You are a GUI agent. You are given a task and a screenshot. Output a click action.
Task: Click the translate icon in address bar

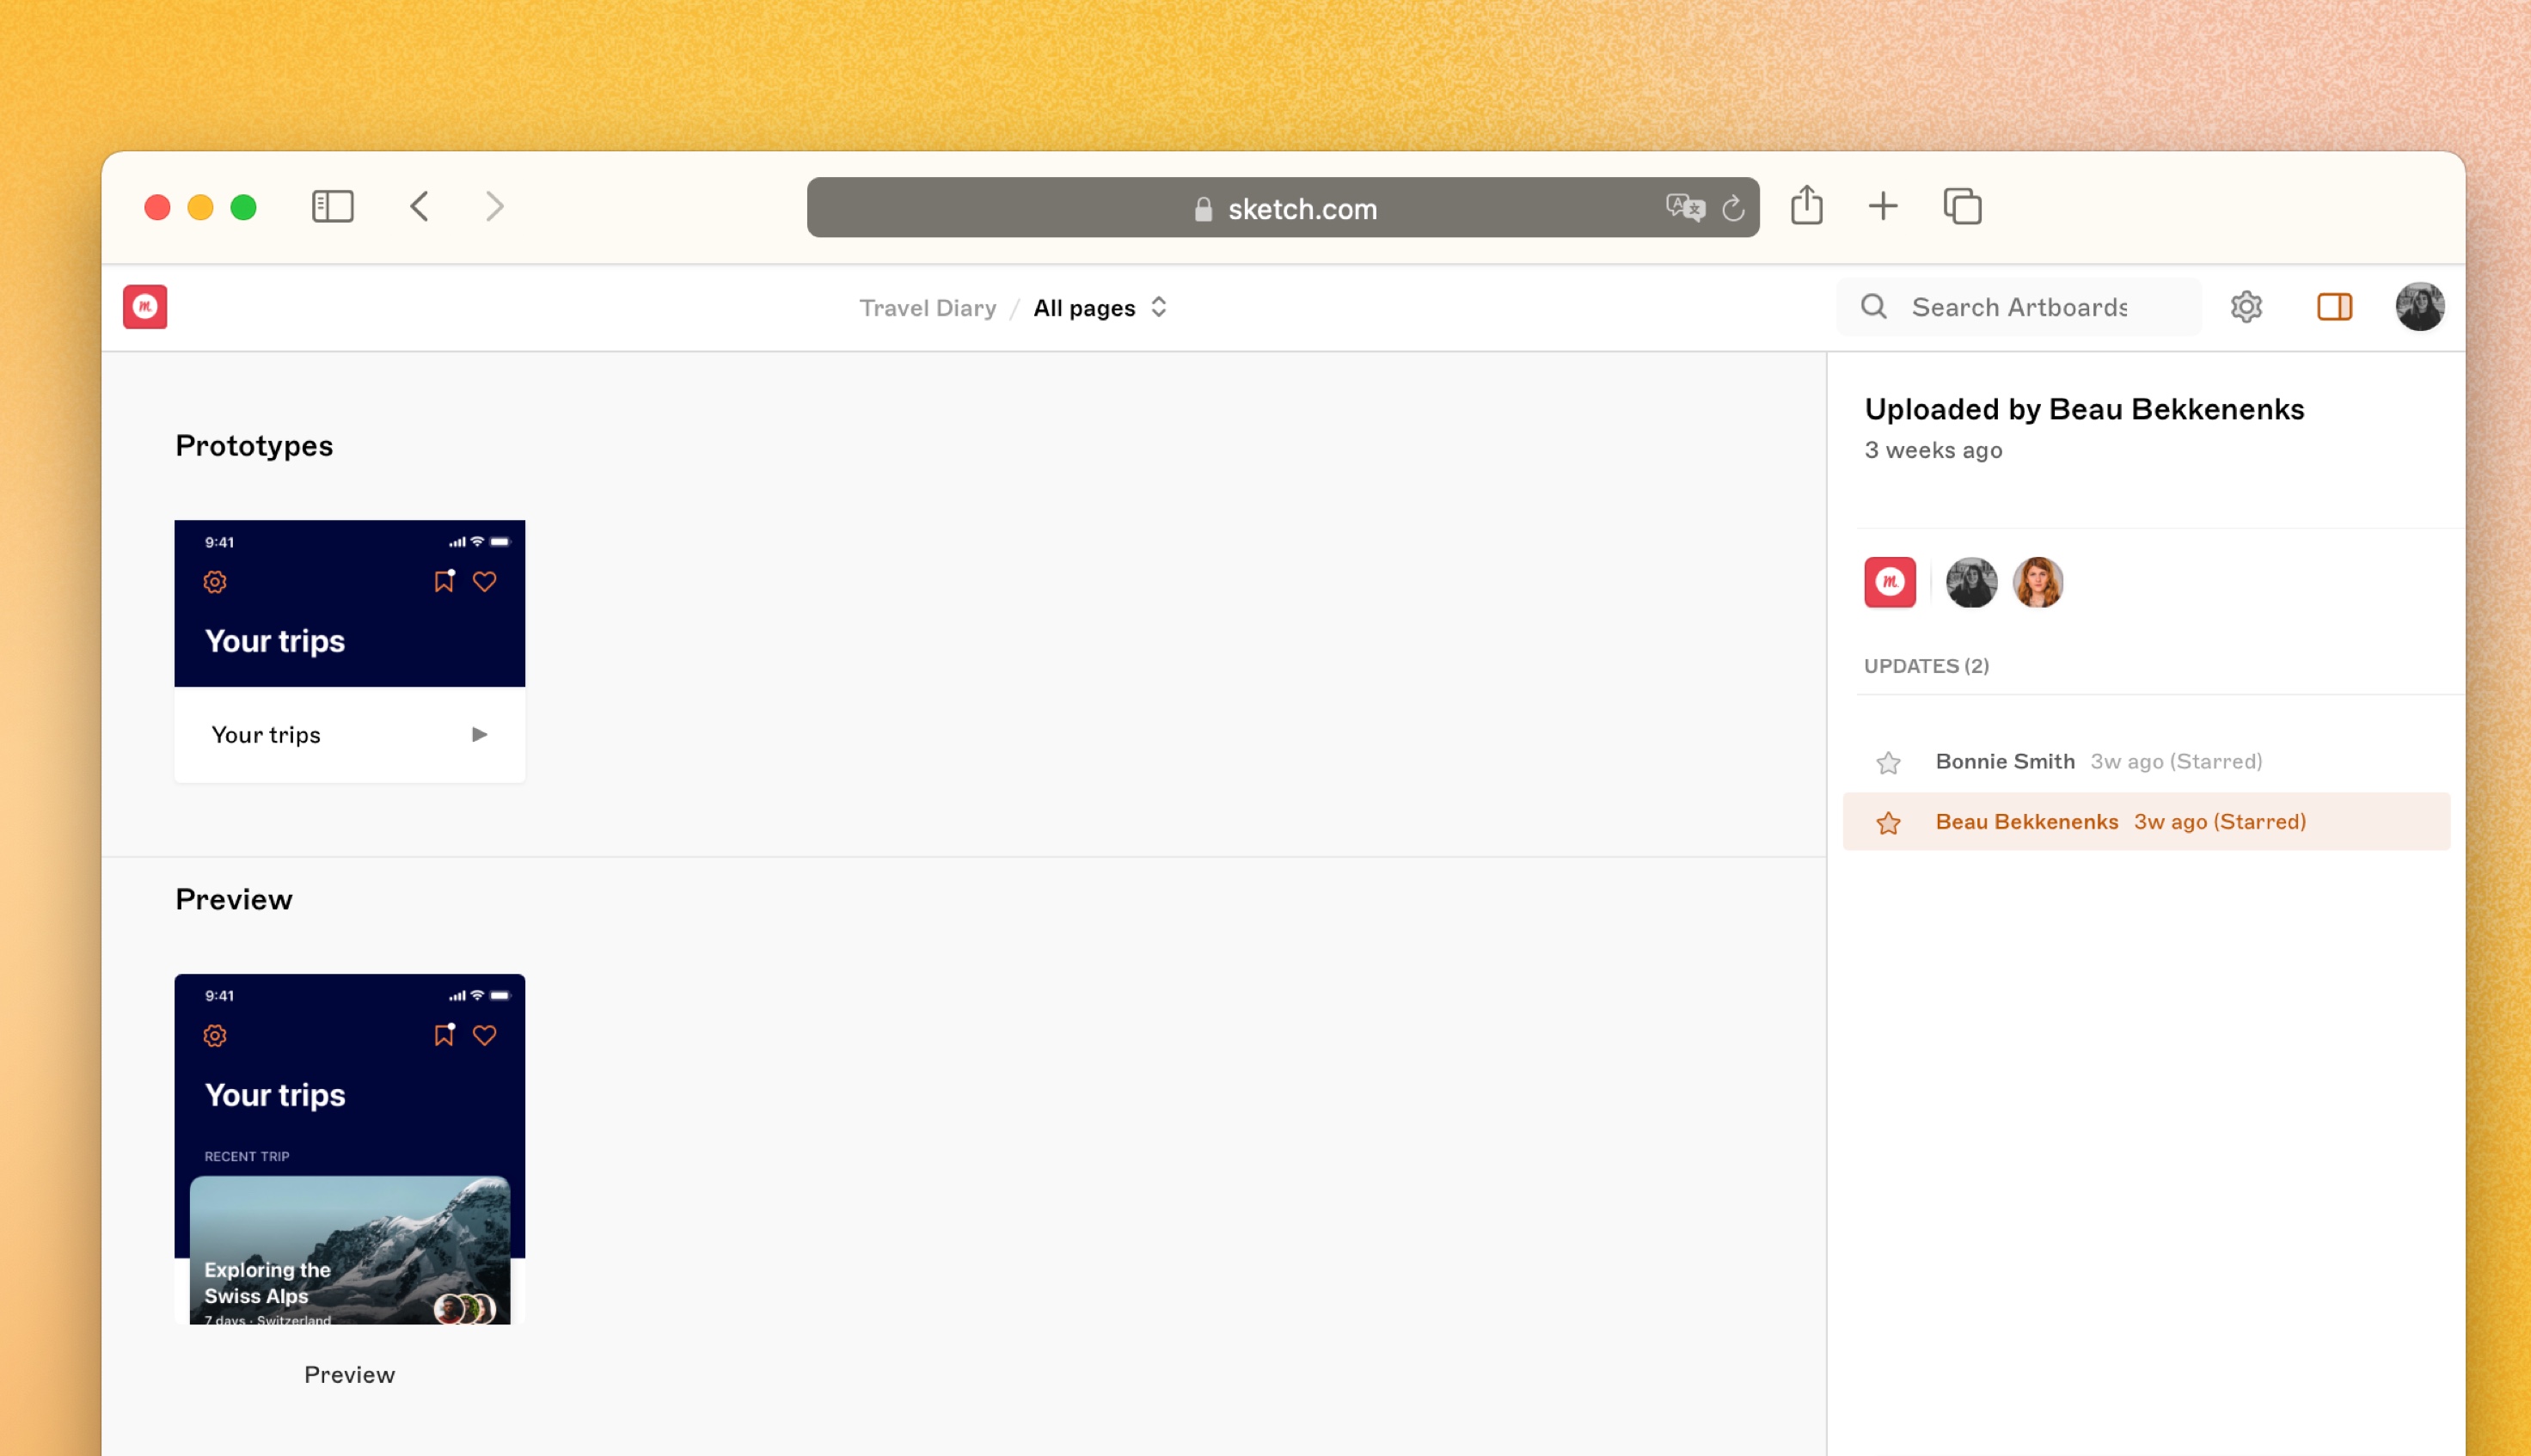point(1684,208)
